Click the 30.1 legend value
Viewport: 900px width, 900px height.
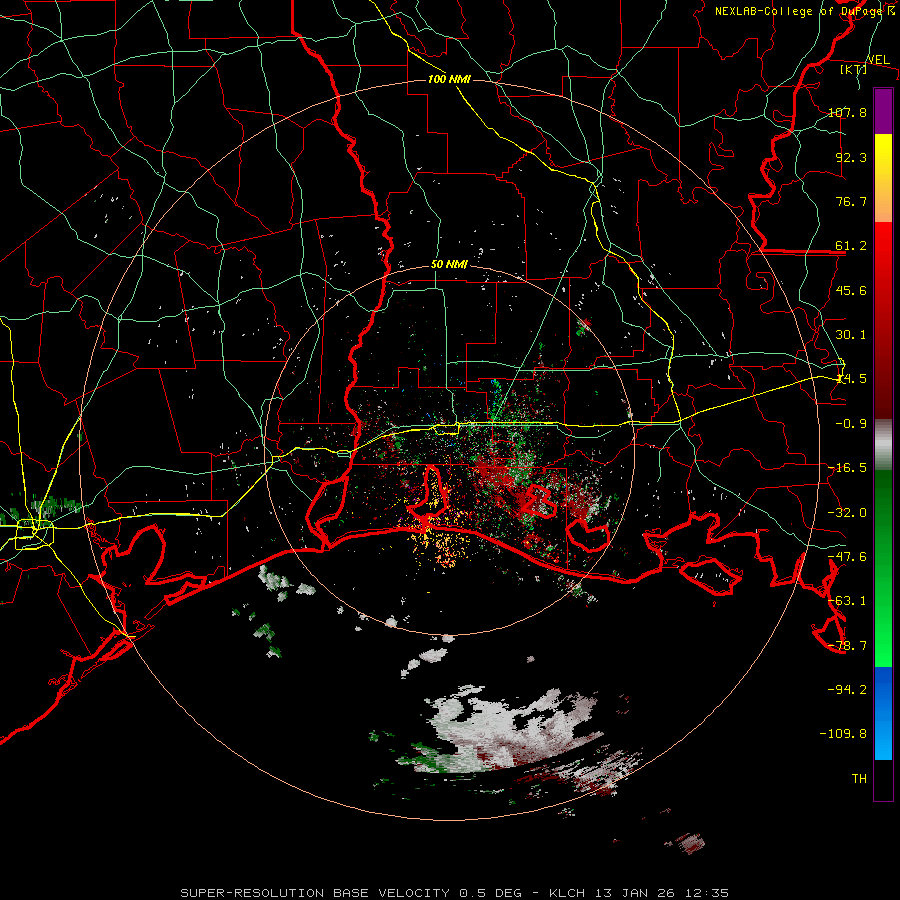click(851, 335)
